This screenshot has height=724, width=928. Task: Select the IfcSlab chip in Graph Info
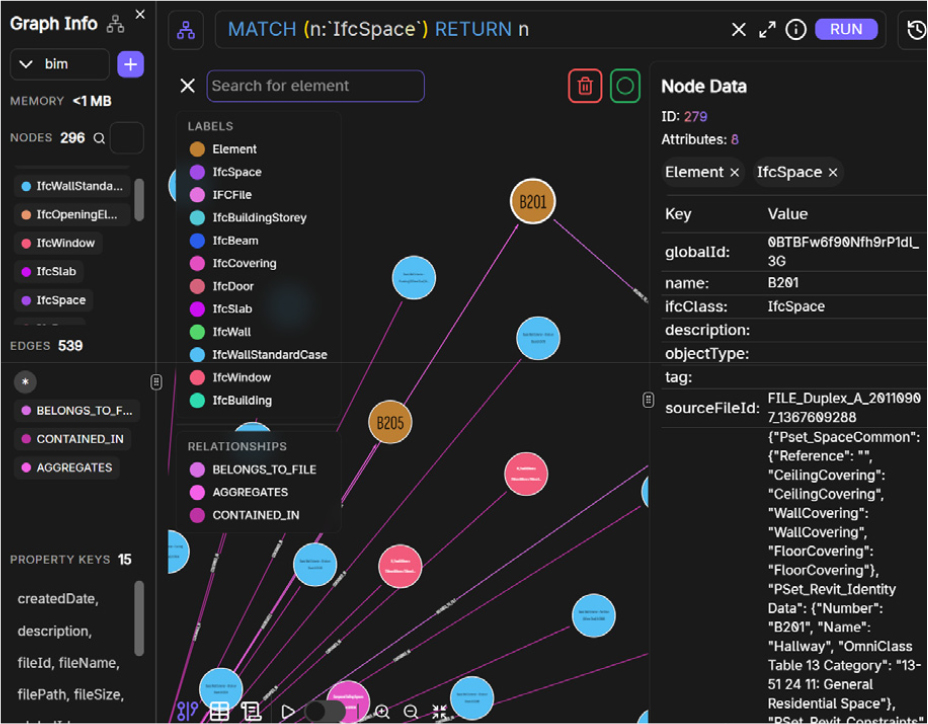point(49,272)
